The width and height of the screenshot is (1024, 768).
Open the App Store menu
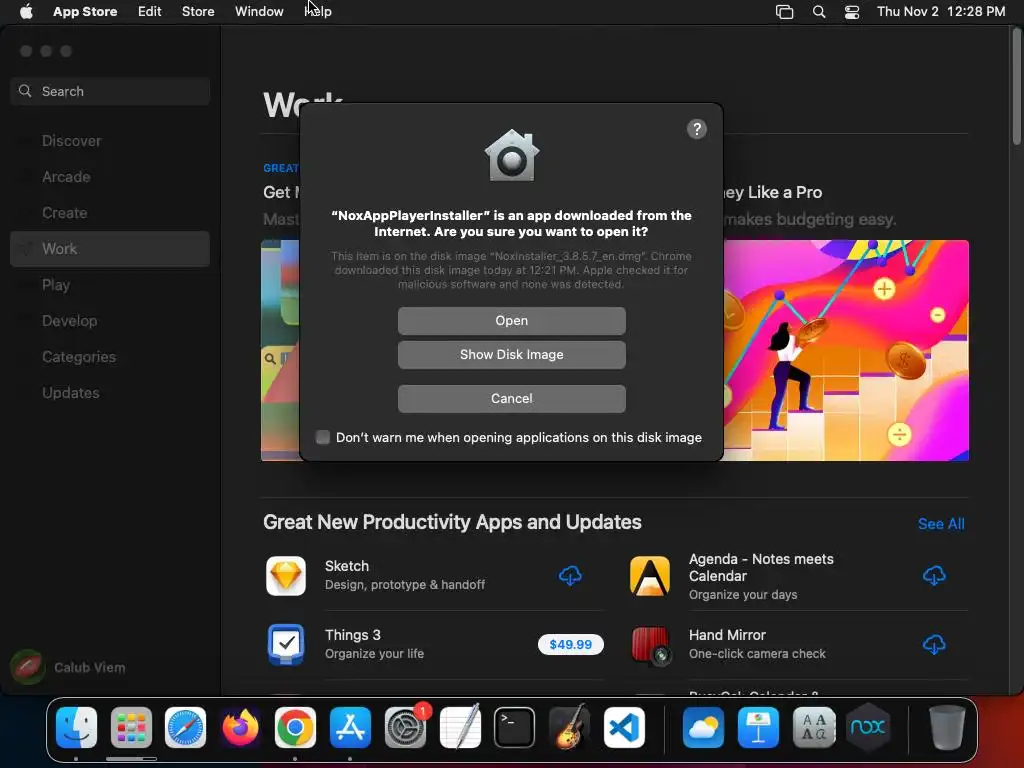[x=85, y=11]
